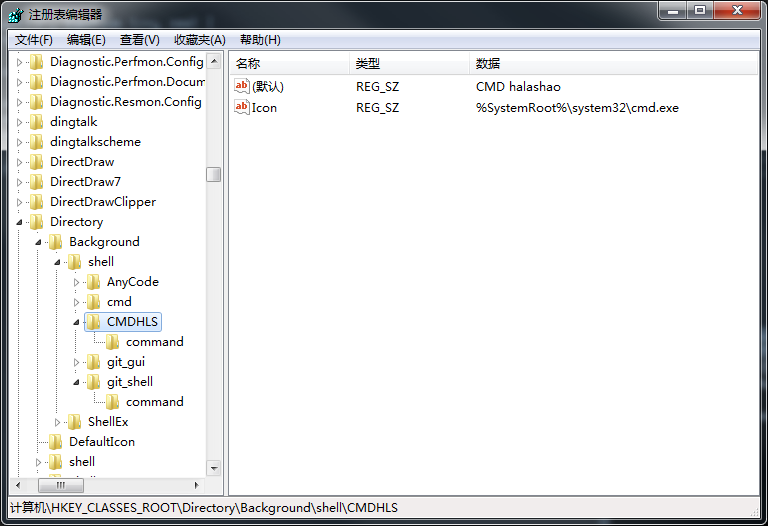Click the folder icon beside AnyCode
This screenshot has height=526, width=768.
point(94,282)
